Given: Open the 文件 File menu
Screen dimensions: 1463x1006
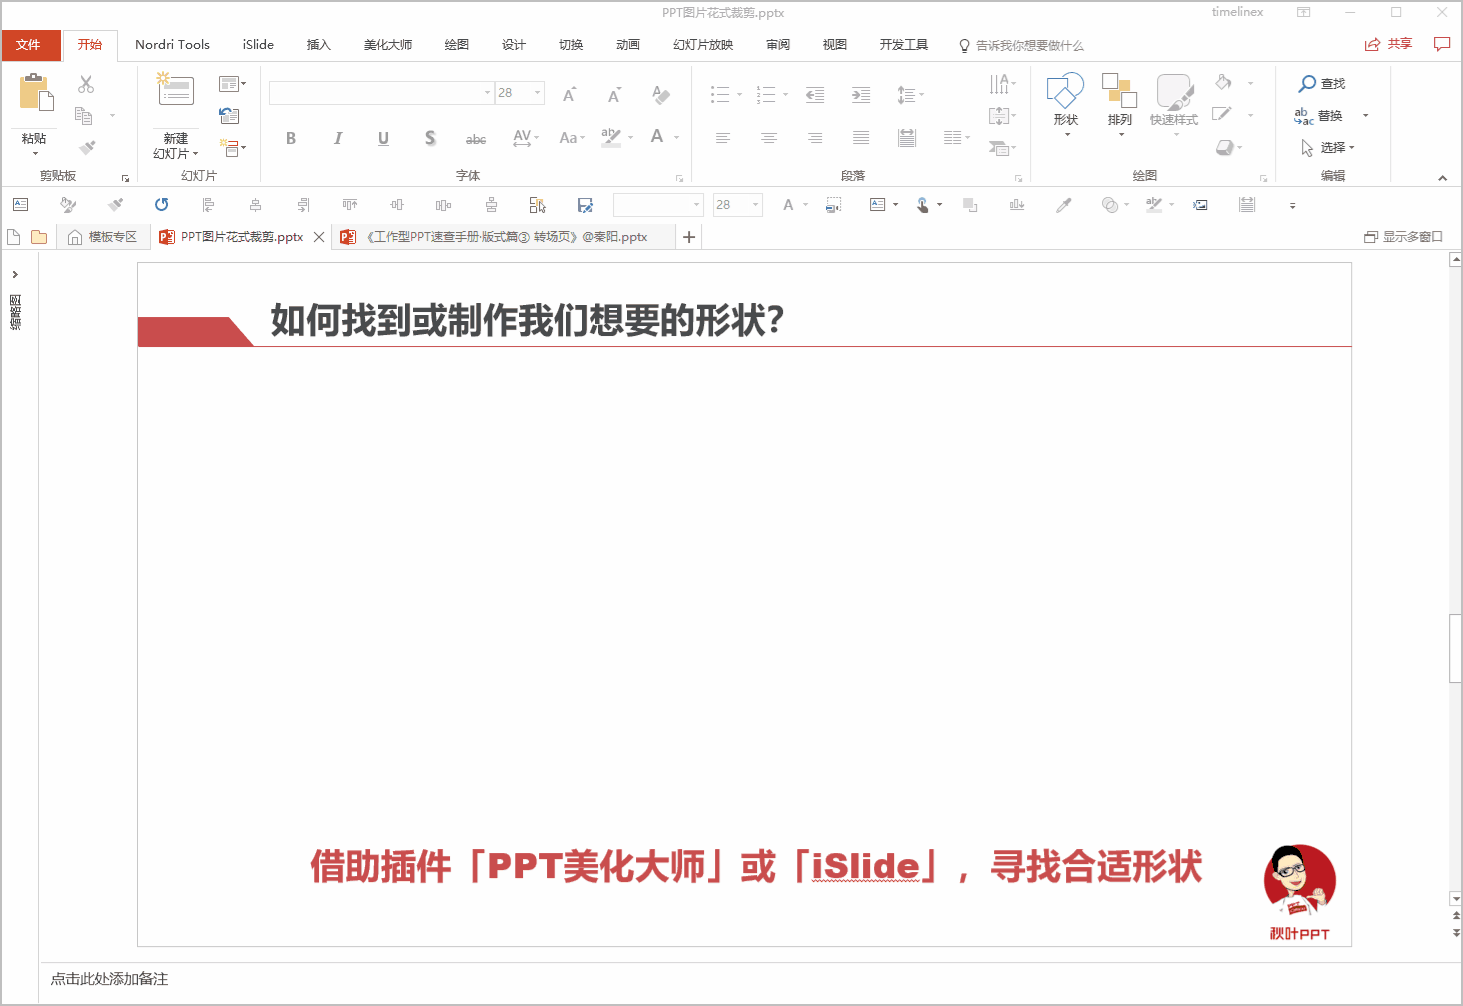Looking at the screenshot, I should [29, 45].
